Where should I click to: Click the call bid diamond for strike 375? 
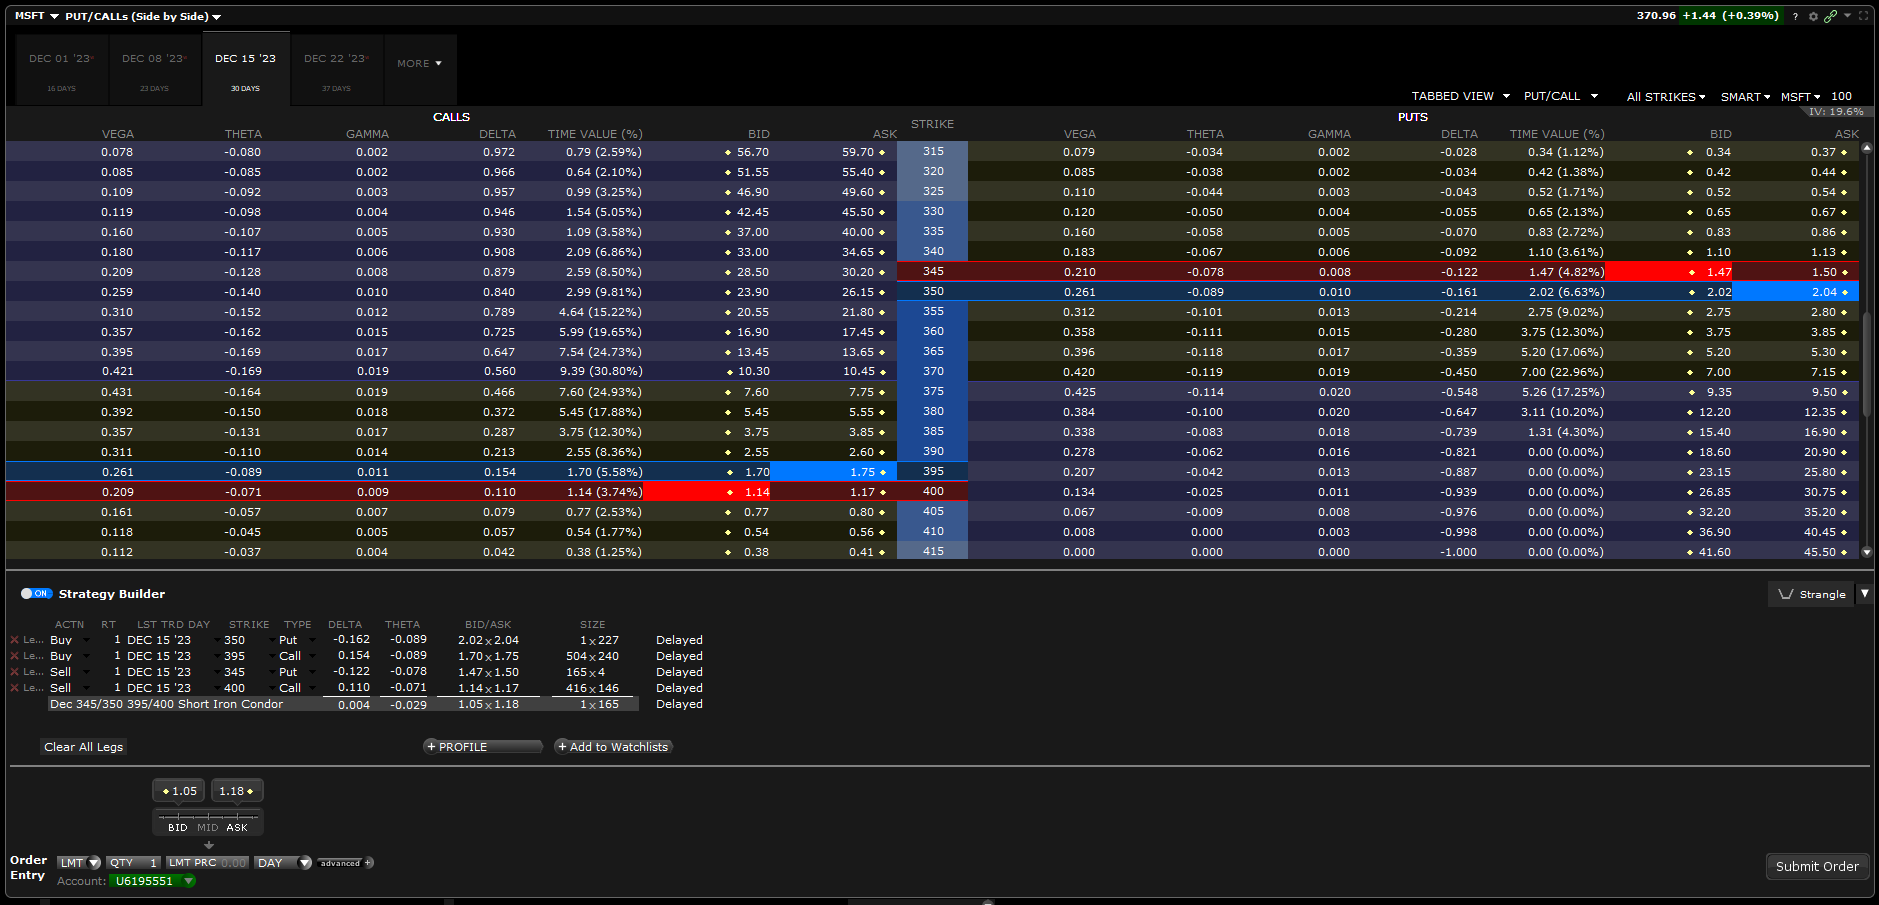coord(728,393)
